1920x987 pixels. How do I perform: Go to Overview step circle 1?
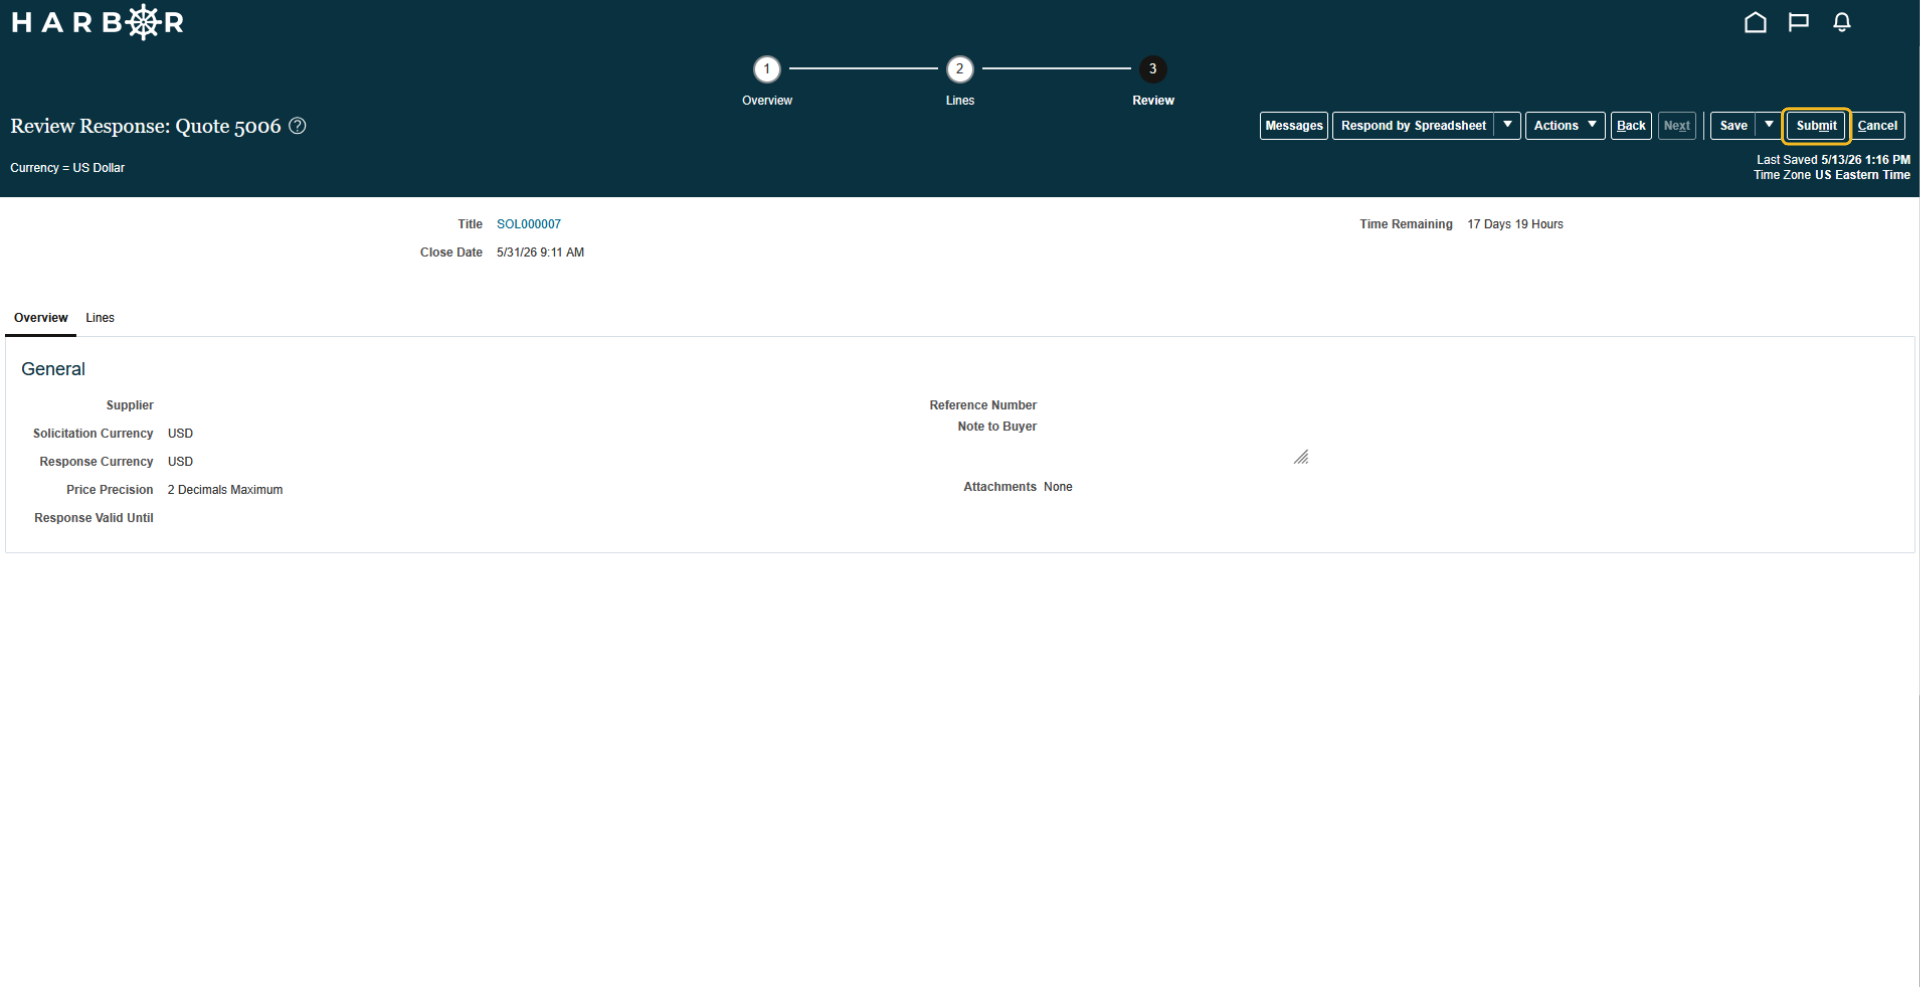click(x=767, y=69)
